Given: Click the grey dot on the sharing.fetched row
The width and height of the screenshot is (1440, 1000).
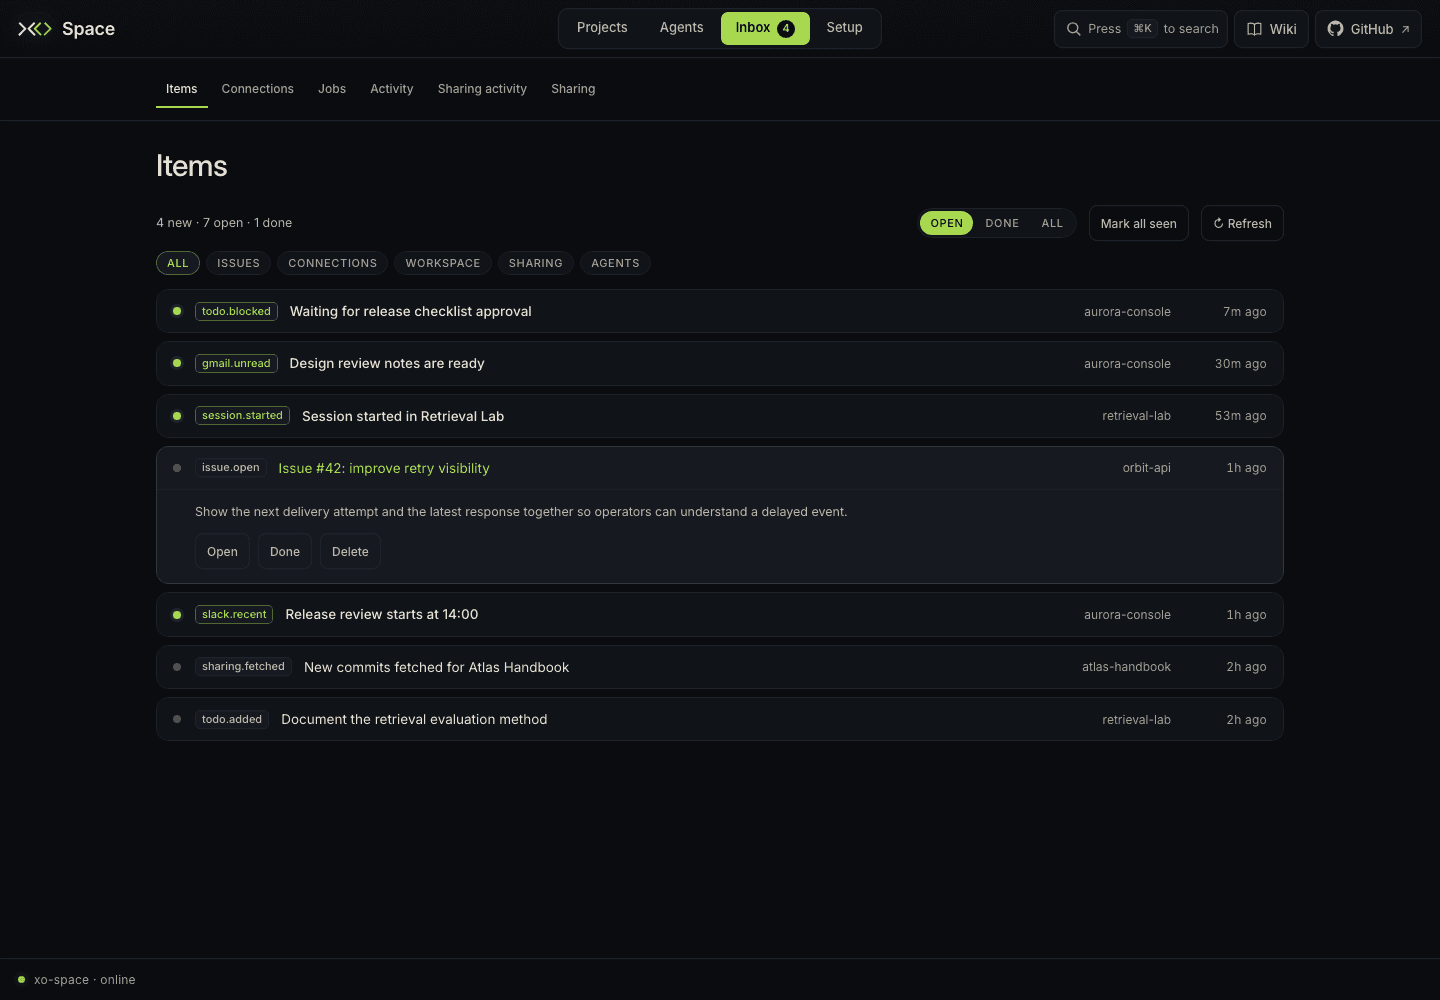Looking at the screenshot, I should click(x=177, y=667).
